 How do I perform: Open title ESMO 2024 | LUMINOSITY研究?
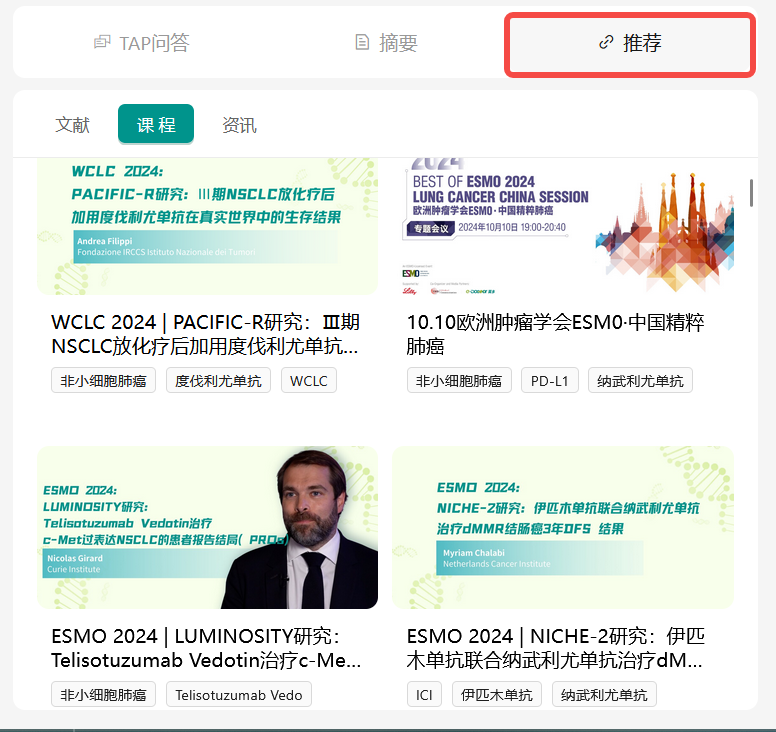click(x=206, y=648)
